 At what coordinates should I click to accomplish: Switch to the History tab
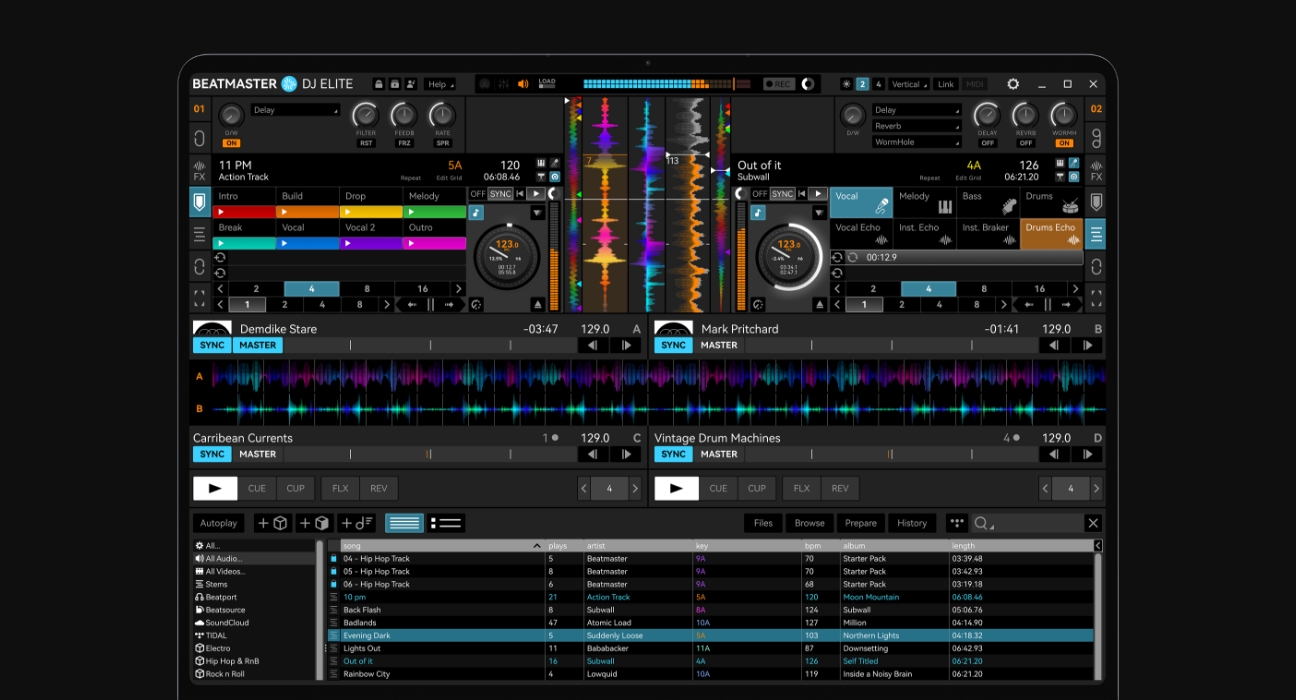click(911, 523)
